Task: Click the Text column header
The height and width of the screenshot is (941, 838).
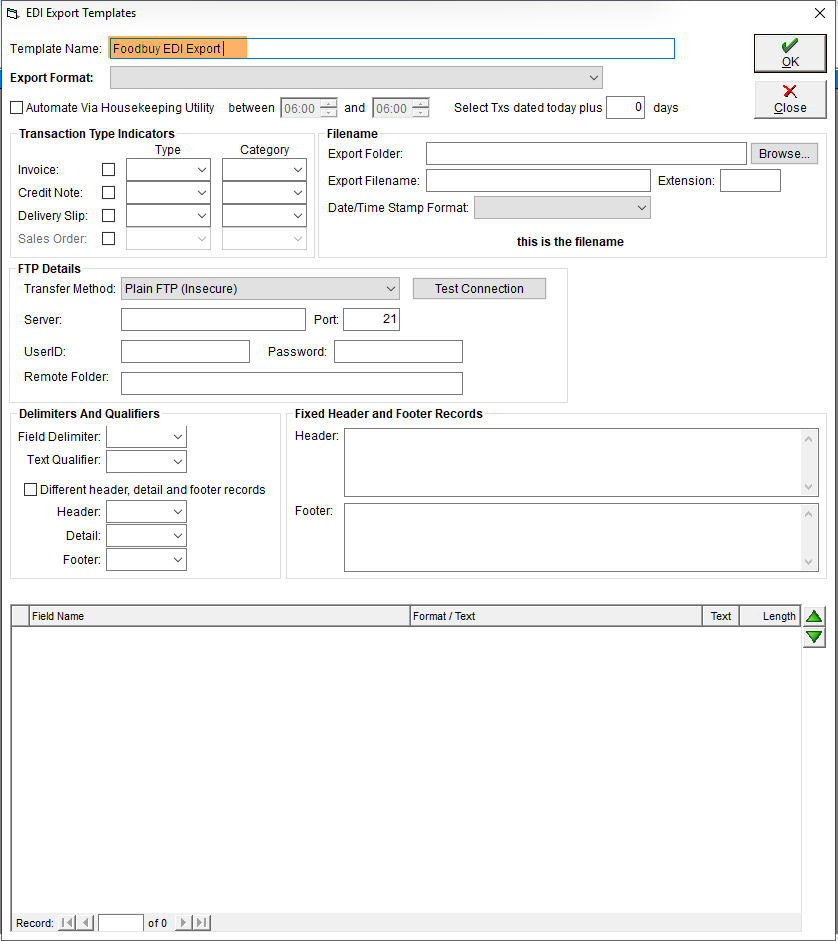Action: click(721, 616)
